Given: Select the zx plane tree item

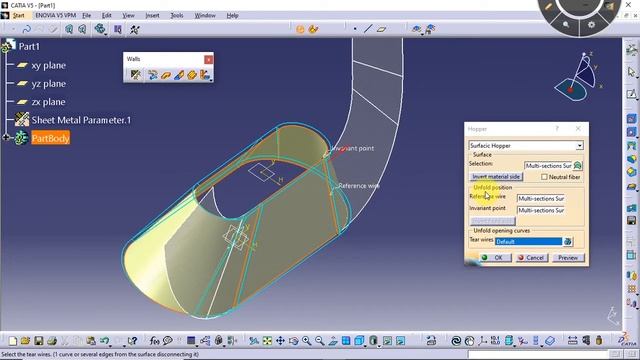Looking at the screenshot, I should (x=49, y=102).
